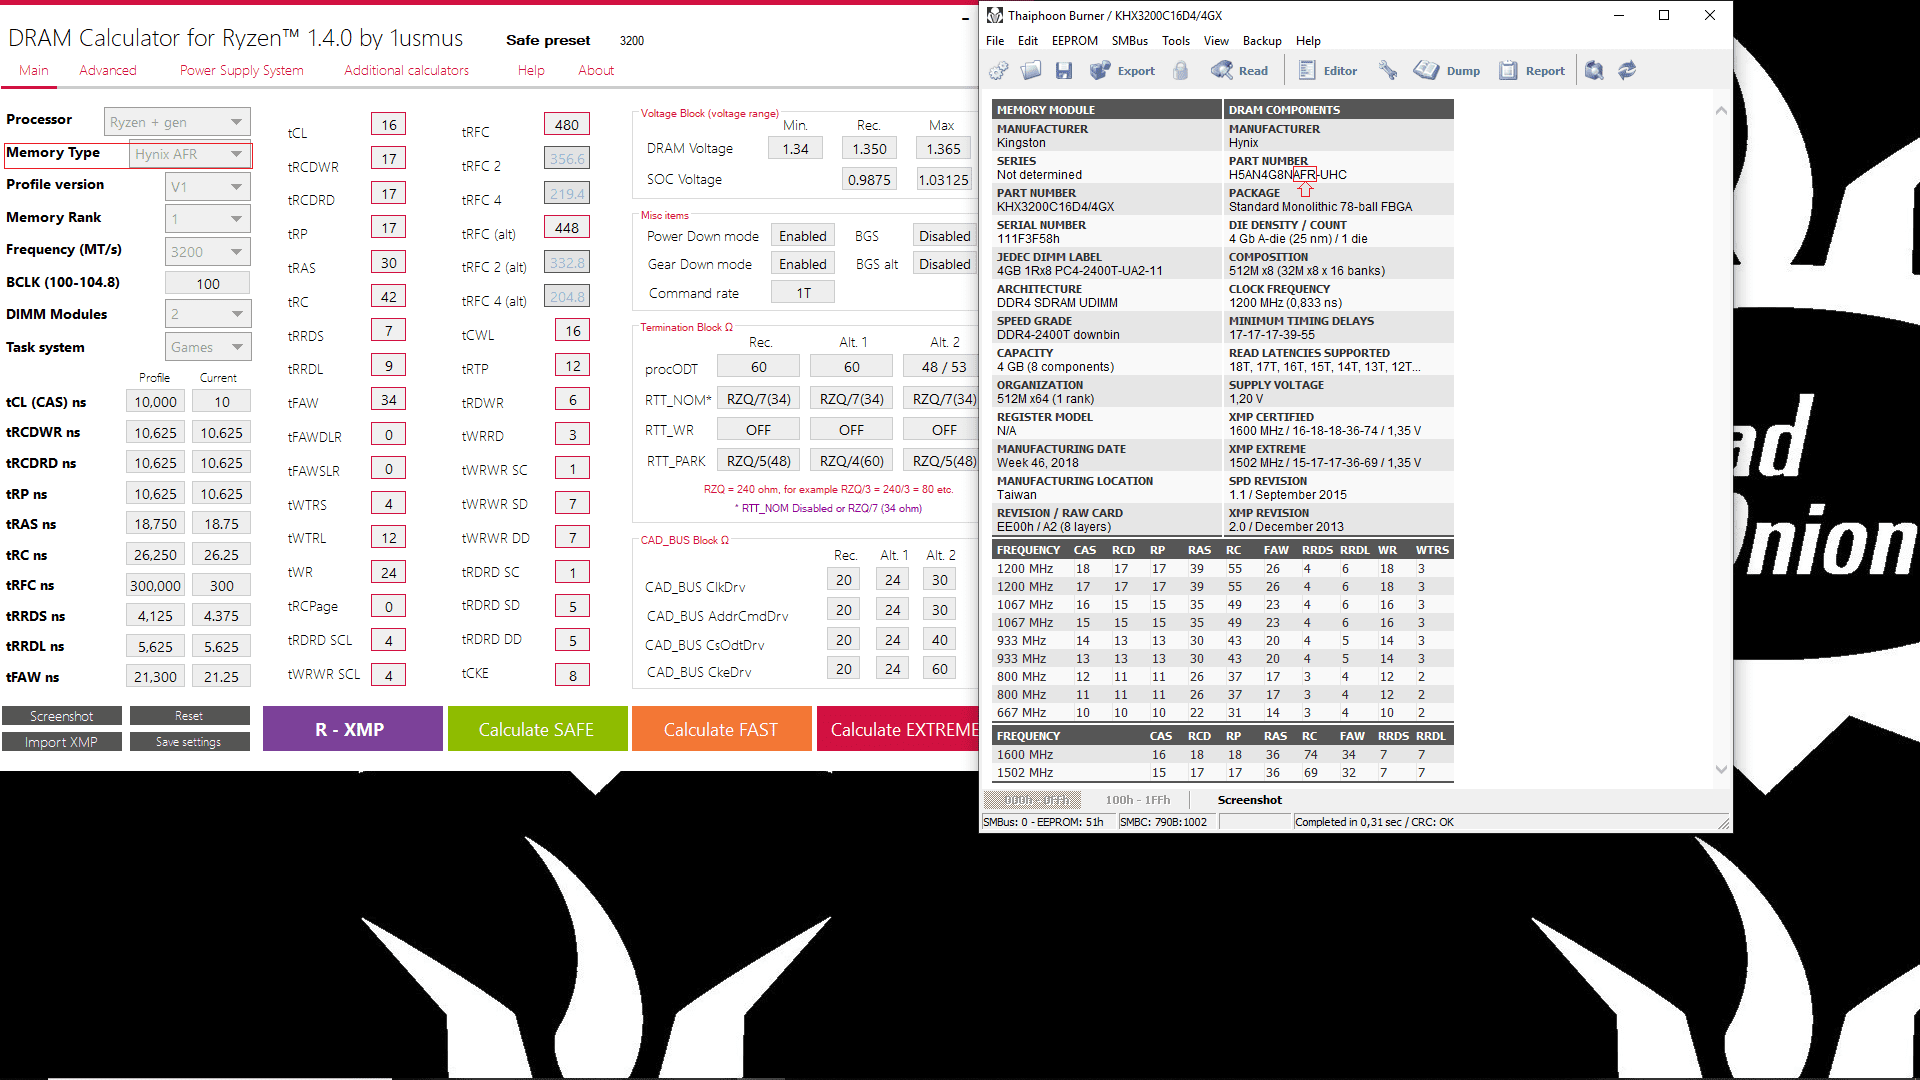Click the open folder icon in Thaiphoon toolbar
Screen dimensions: 1920x1080
(x=1031, y=70)
